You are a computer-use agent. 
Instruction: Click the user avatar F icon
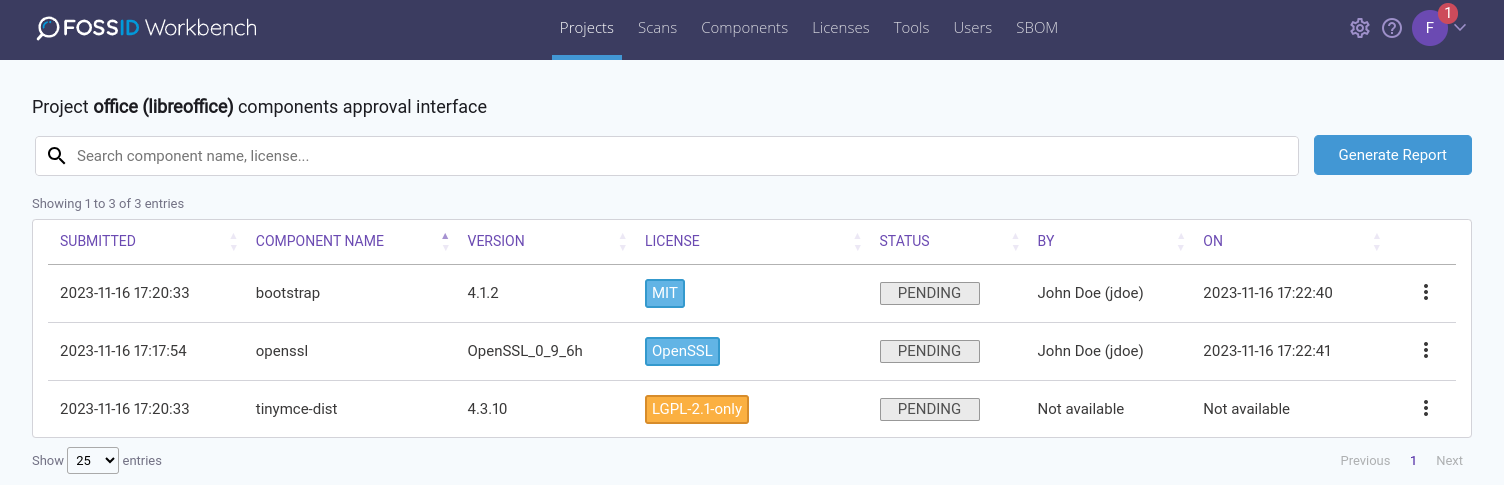click(1429, 28)
